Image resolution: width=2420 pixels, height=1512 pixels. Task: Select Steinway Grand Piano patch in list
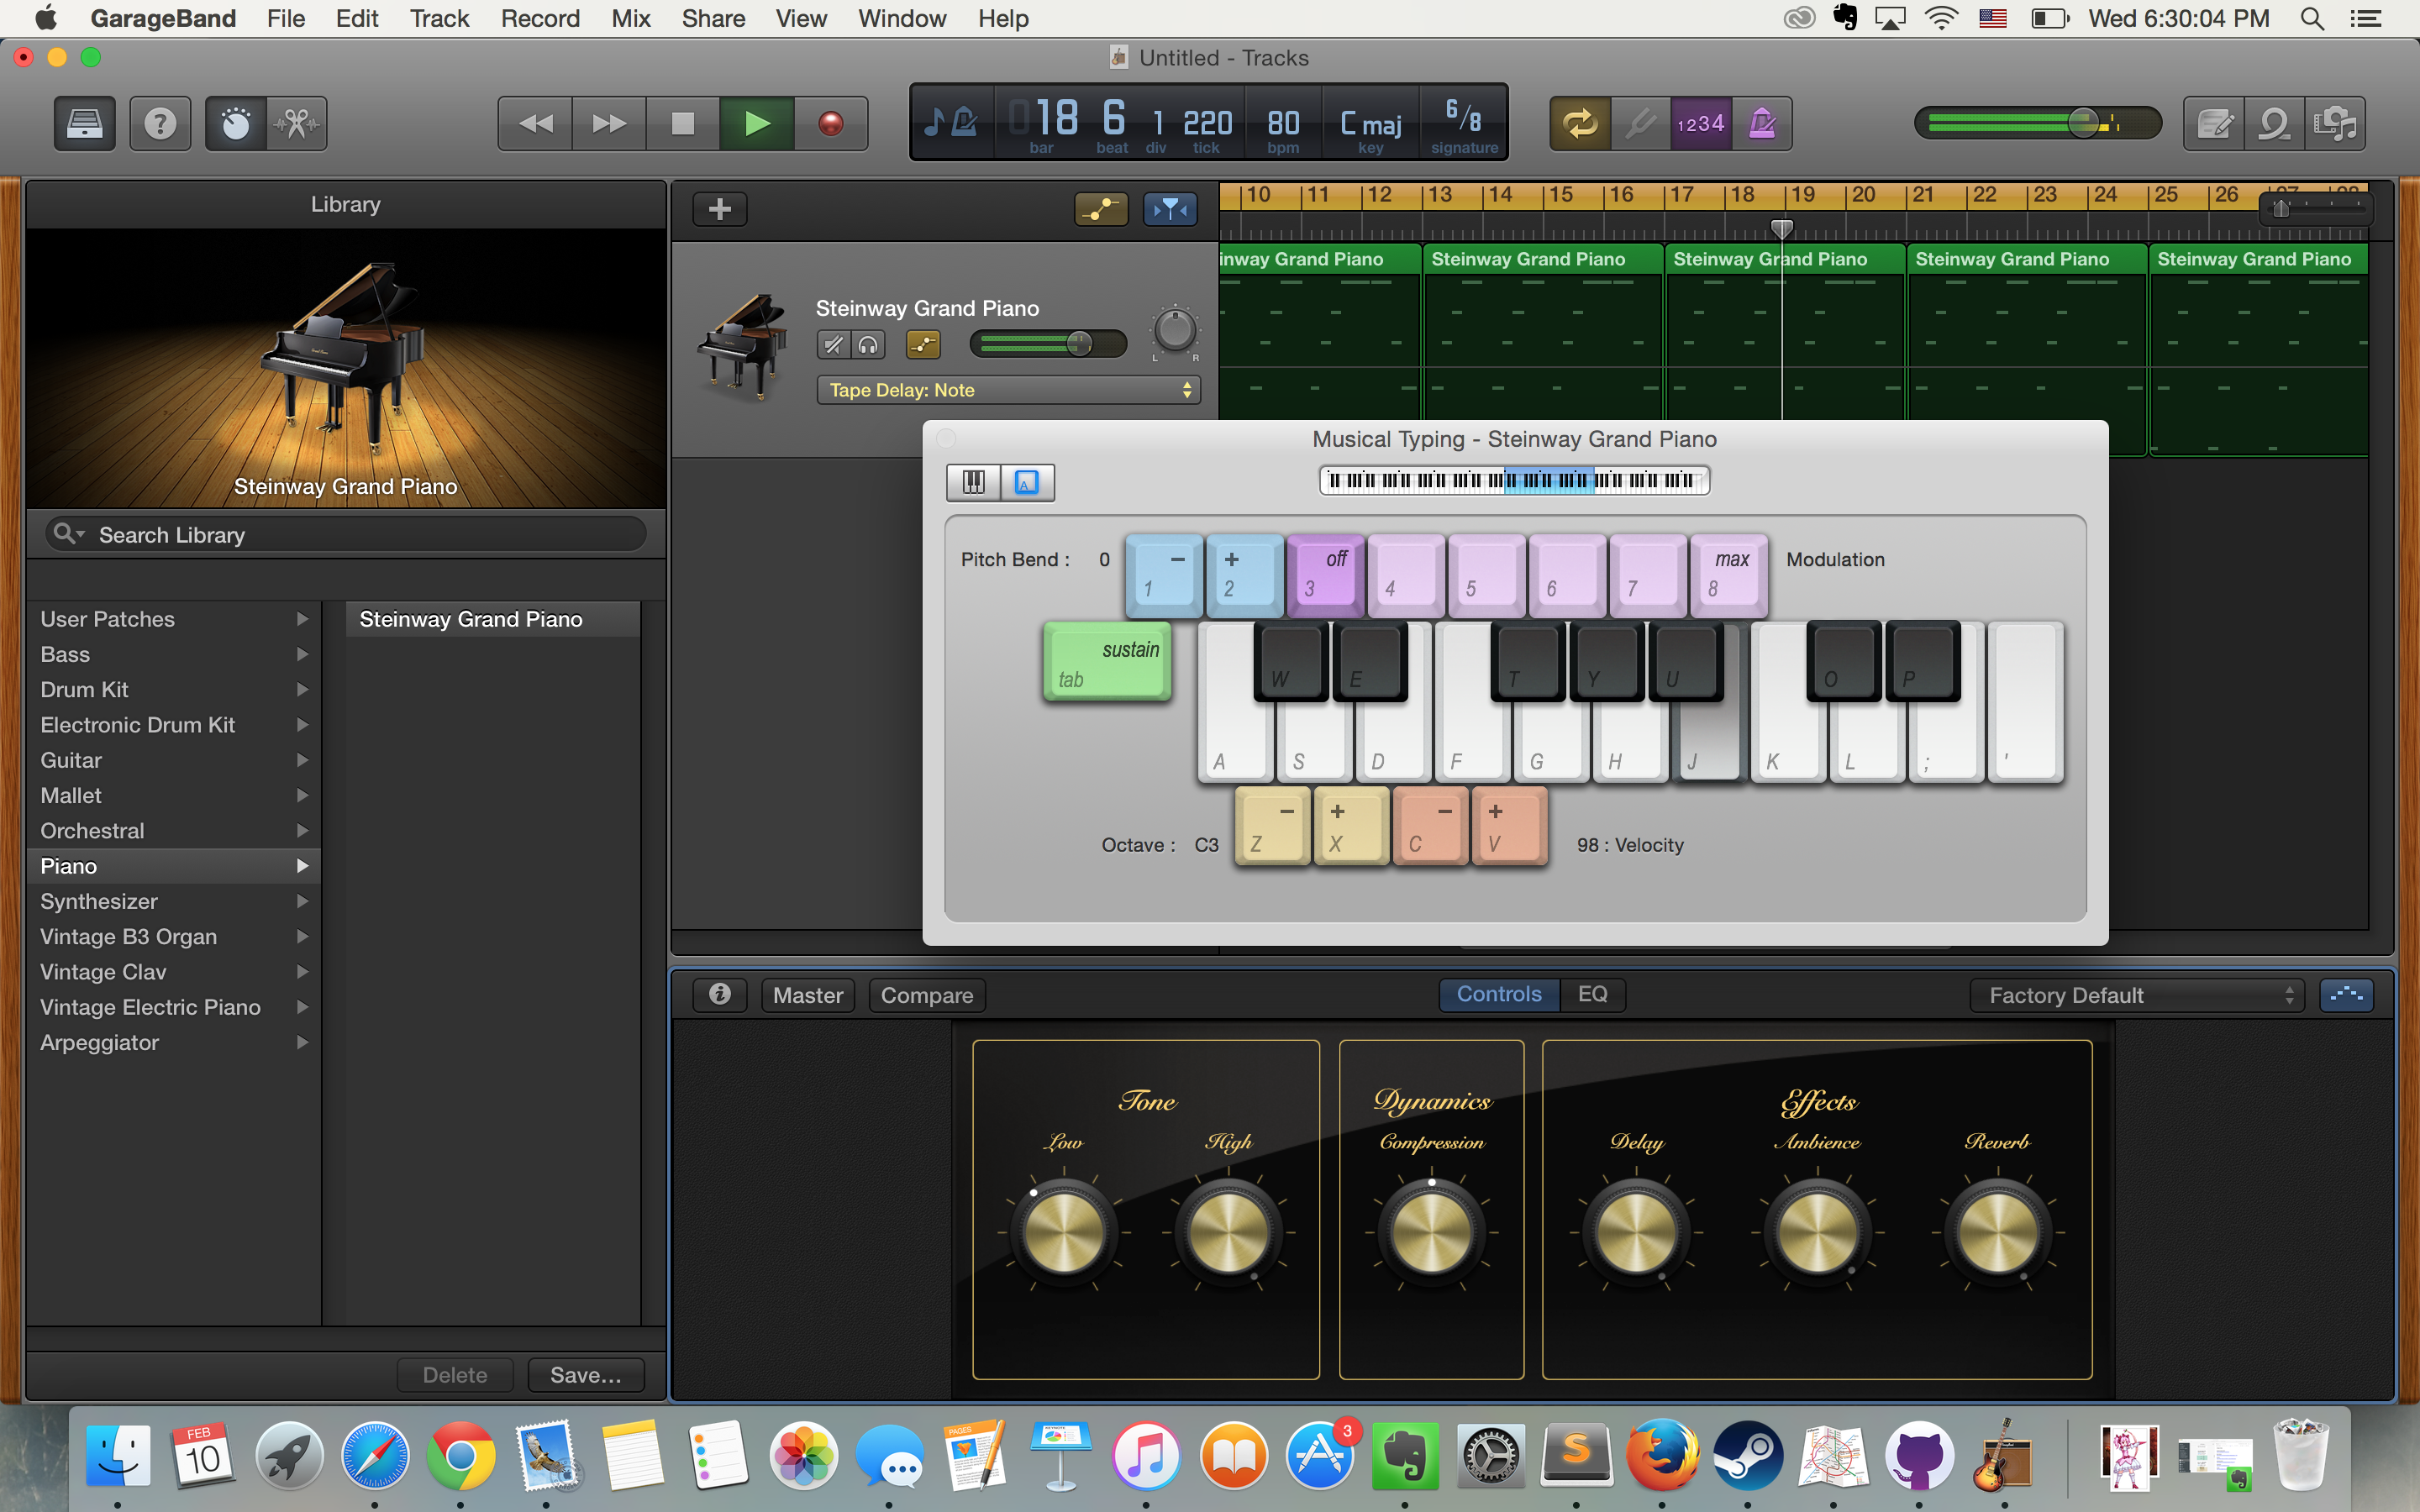[x=492, y=619]
